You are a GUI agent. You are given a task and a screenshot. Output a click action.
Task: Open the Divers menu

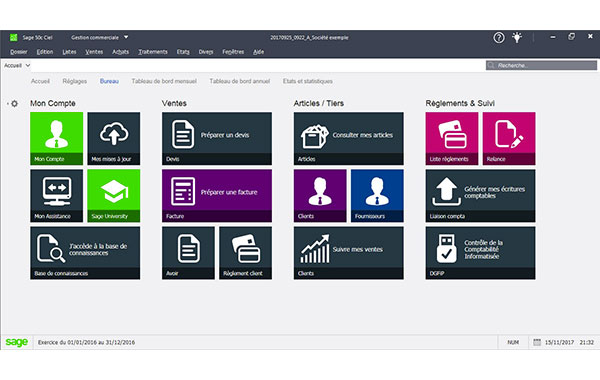click(x=206, y=52)
